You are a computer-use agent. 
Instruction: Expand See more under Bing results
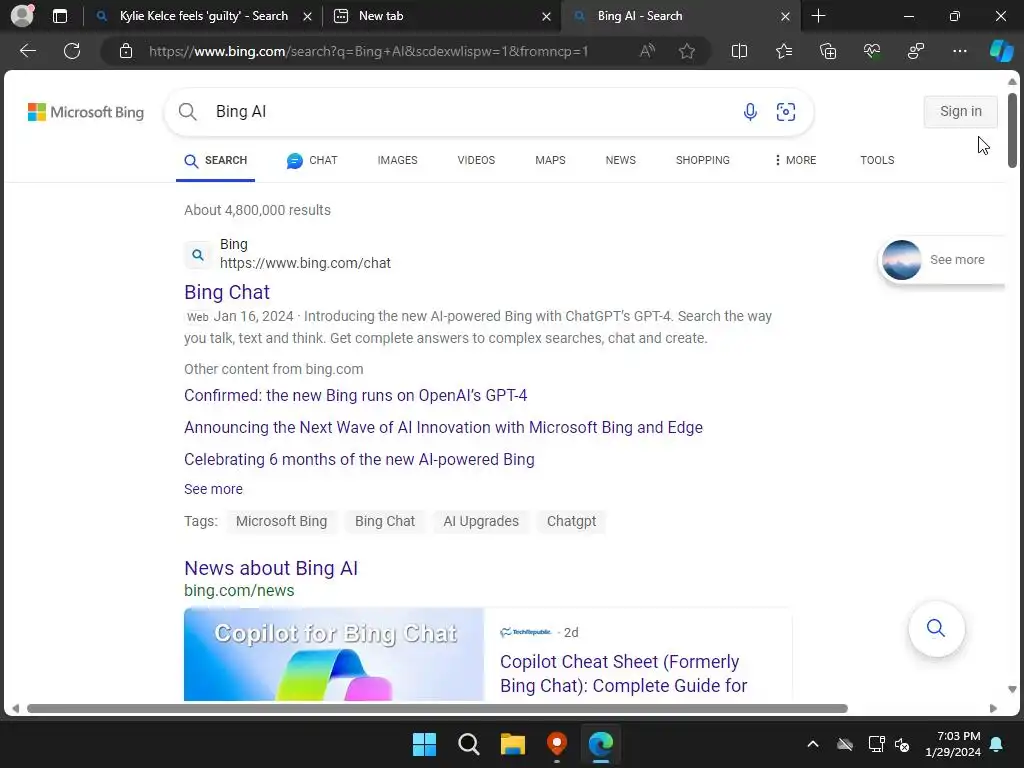click(213, 489)
